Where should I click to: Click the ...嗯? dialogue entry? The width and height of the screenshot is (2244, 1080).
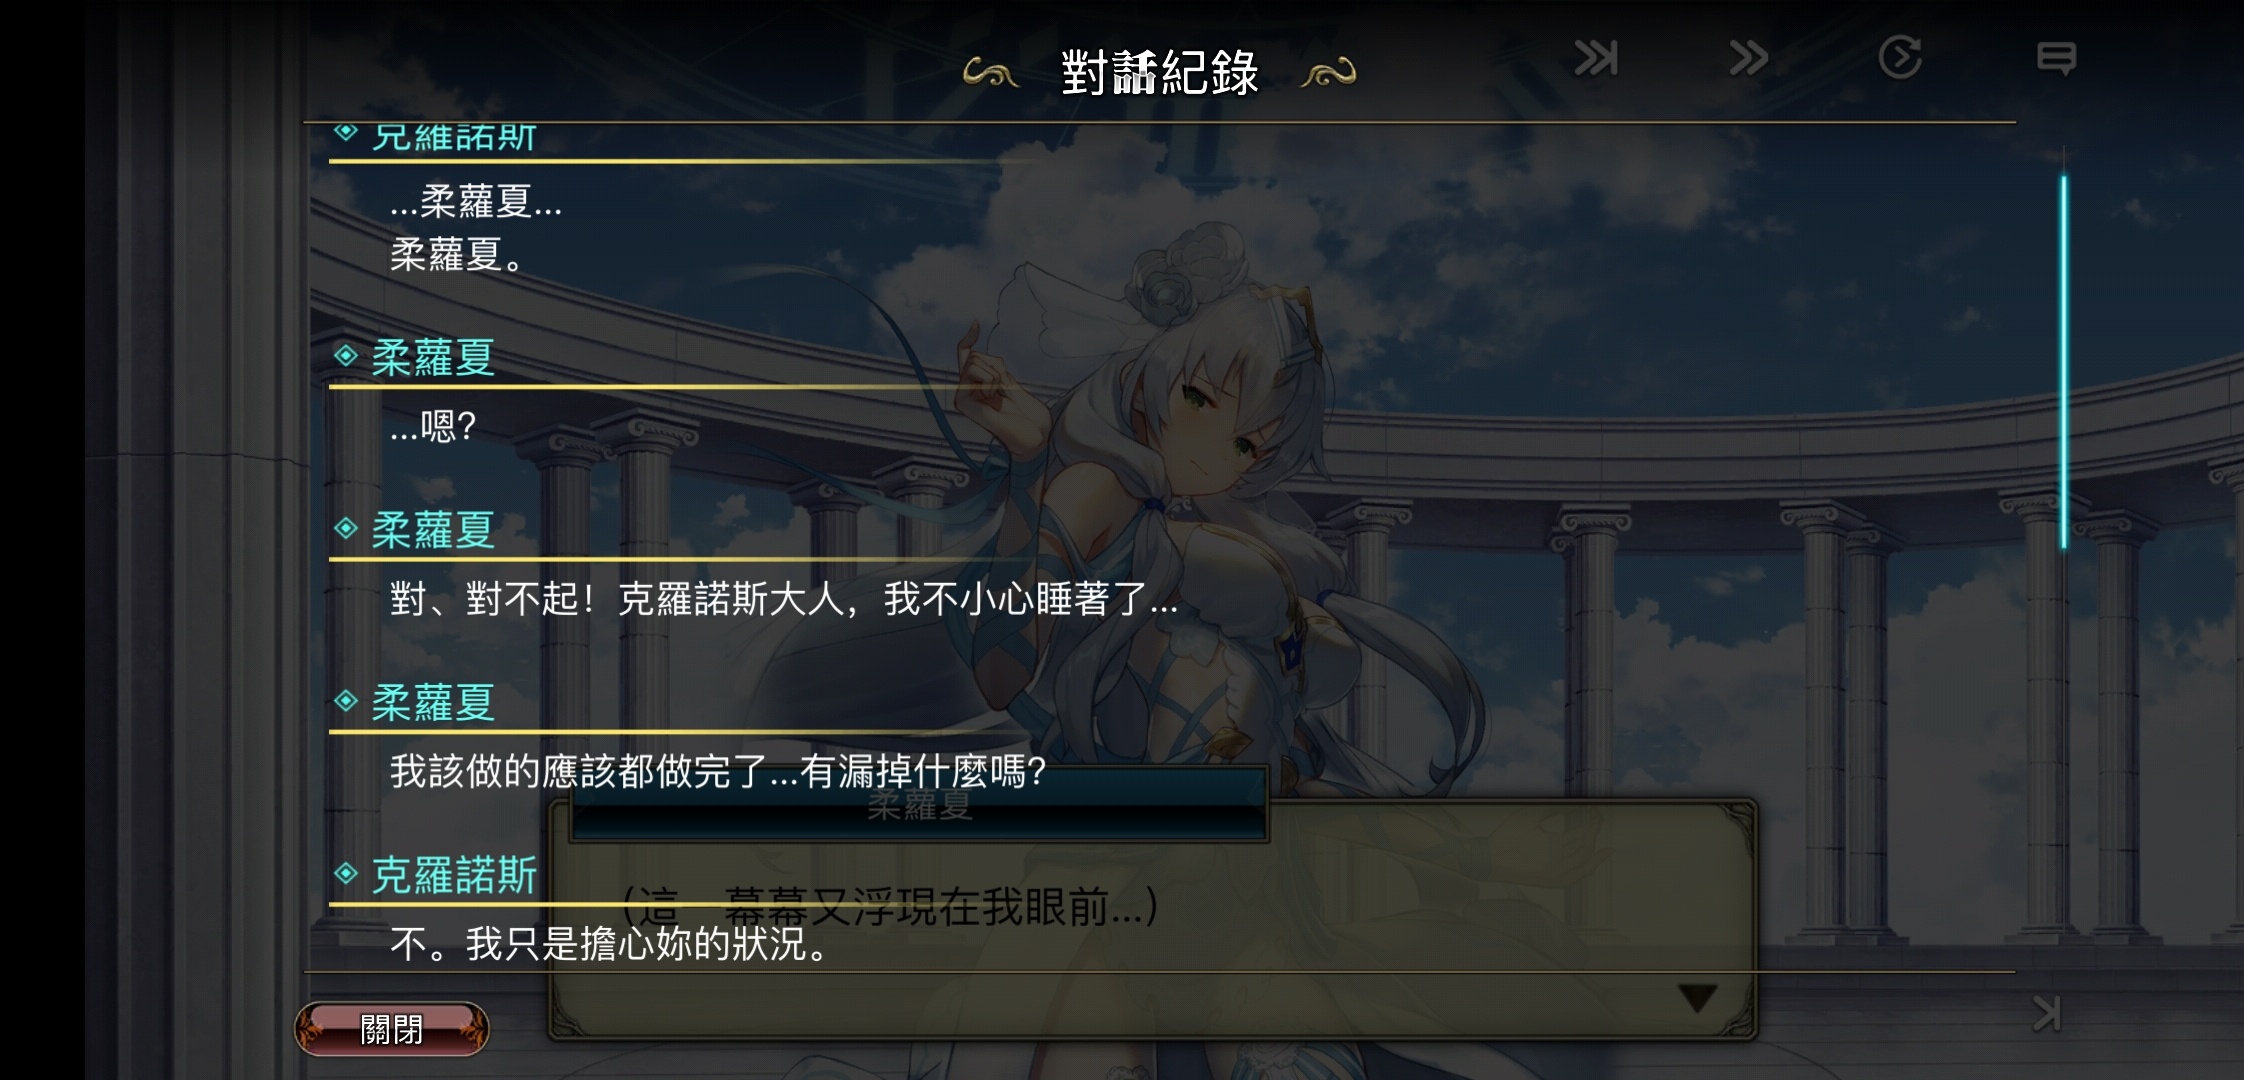pos(433,427)
